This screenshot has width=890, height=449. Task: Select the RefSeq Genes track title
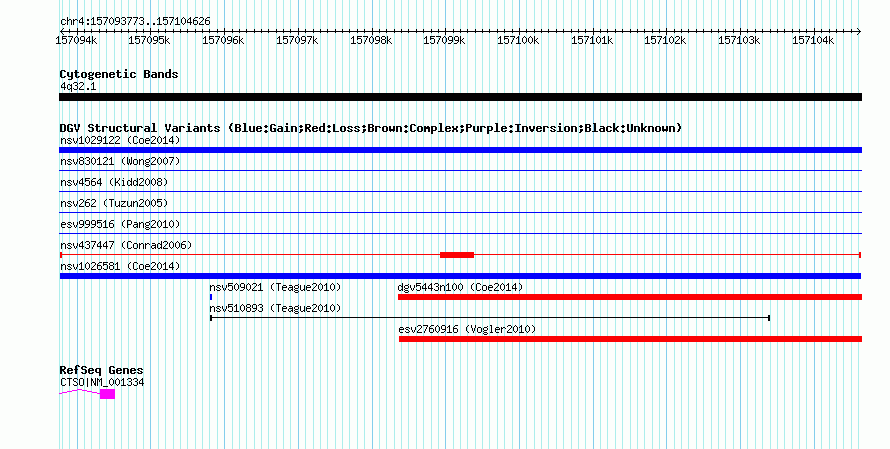[101, 370]
